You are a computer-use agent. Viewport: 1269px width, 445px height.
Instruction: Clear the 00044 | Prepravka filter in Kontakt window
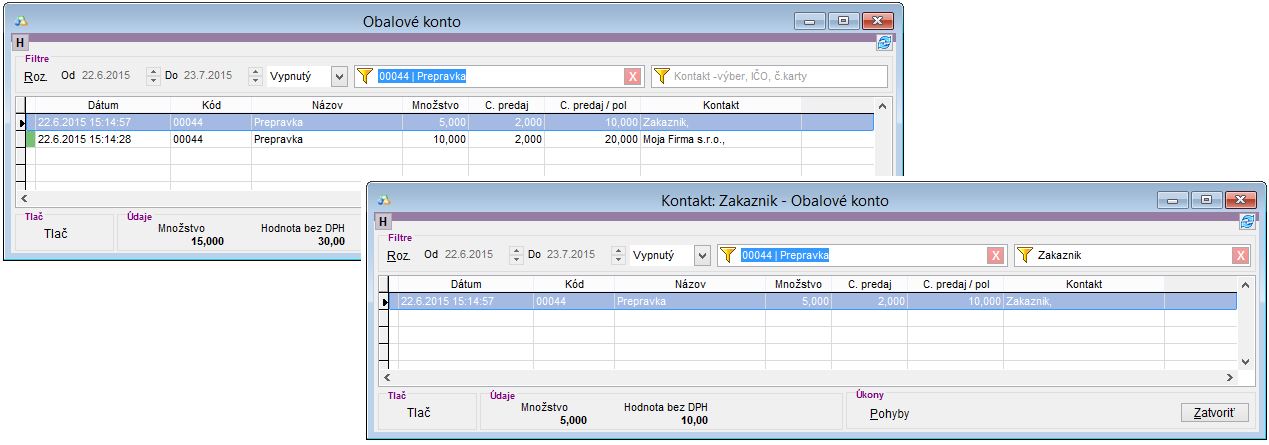point(995,256)
